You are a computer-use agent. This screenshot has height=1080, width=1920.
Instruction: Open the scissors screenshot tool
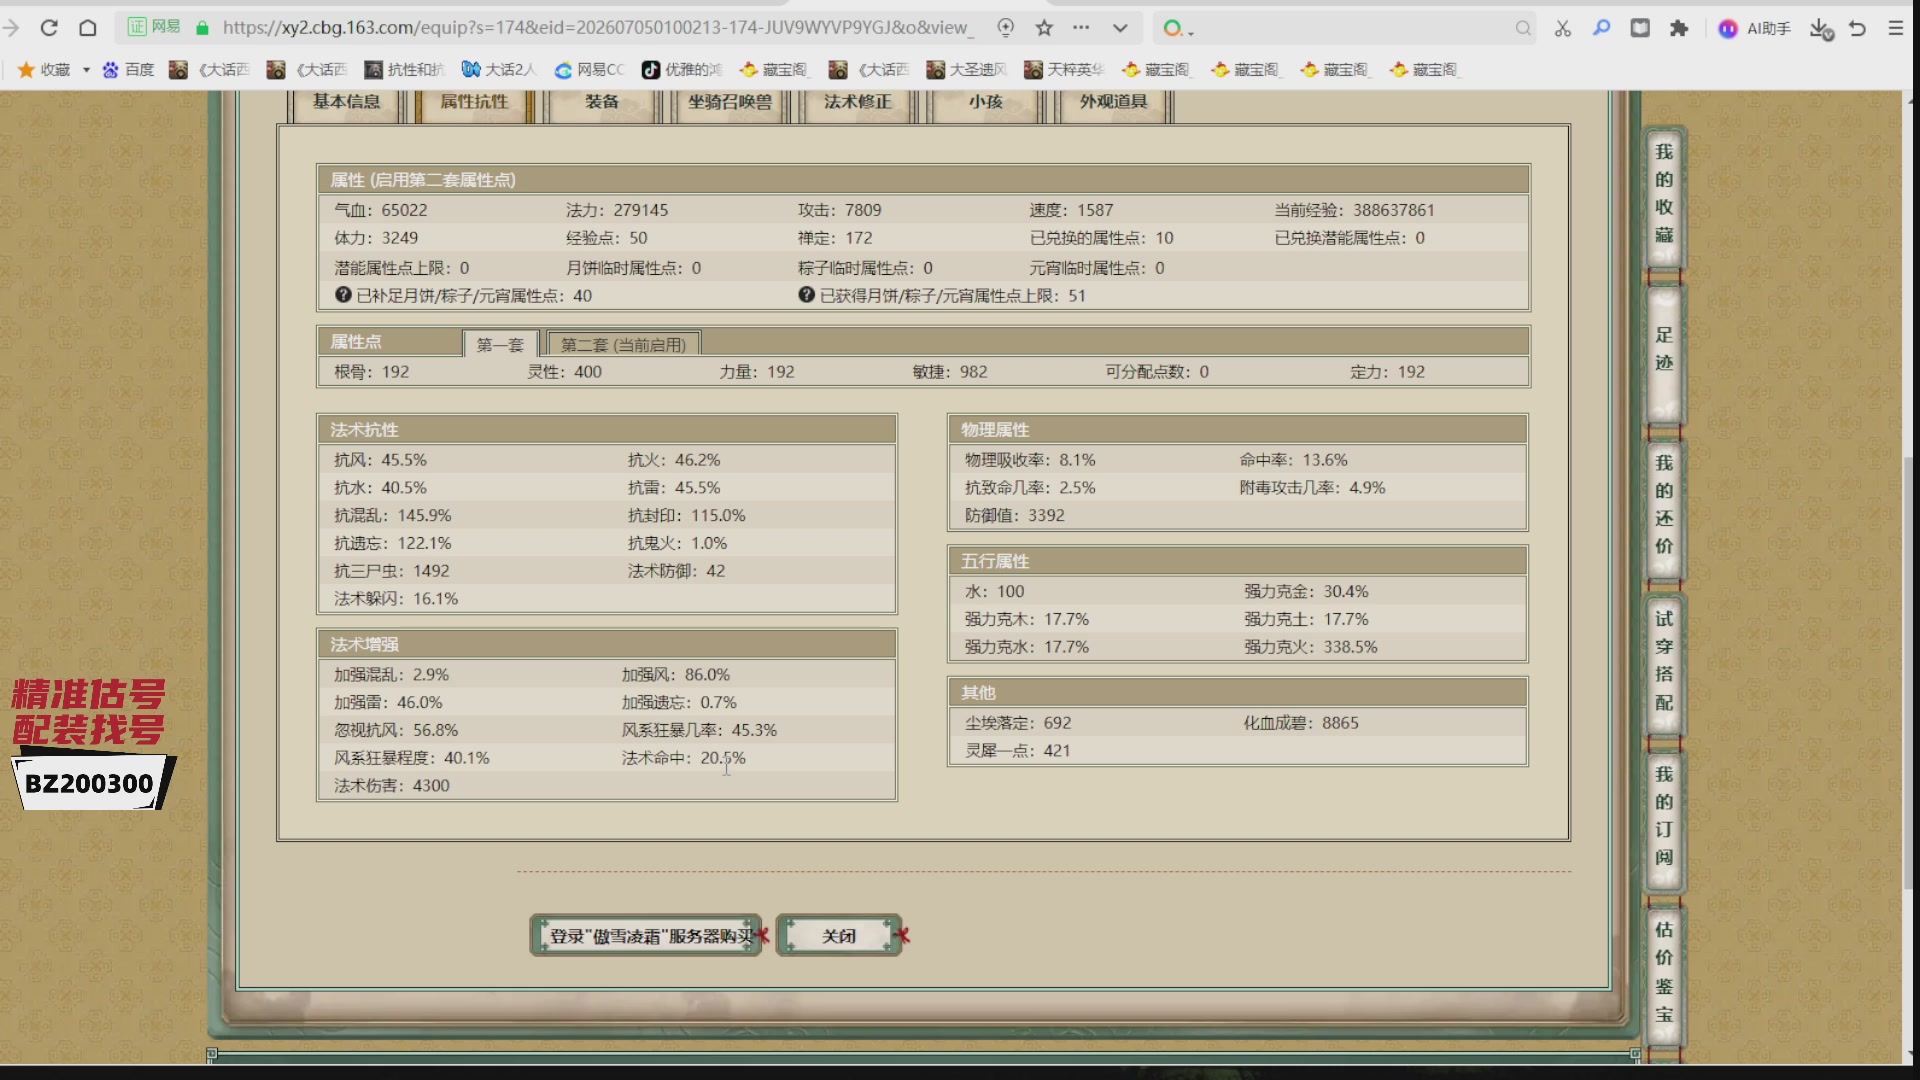1563,28
